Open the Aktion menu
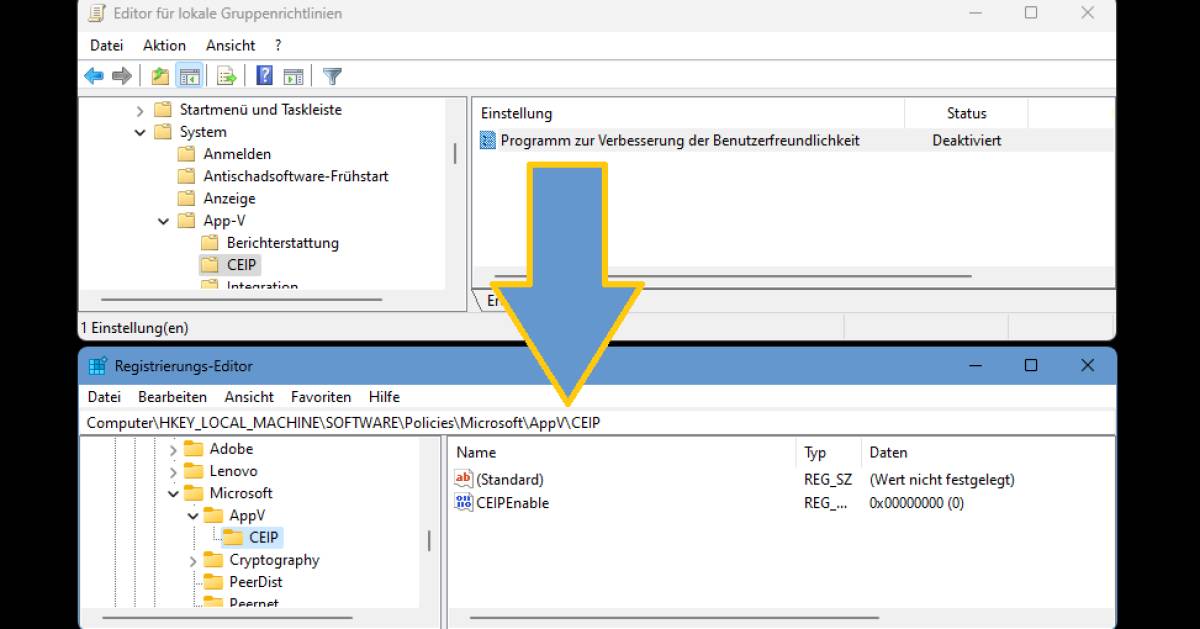Image resolution: width=1200 pixels, height=629 pixels. tap(164, 45)
